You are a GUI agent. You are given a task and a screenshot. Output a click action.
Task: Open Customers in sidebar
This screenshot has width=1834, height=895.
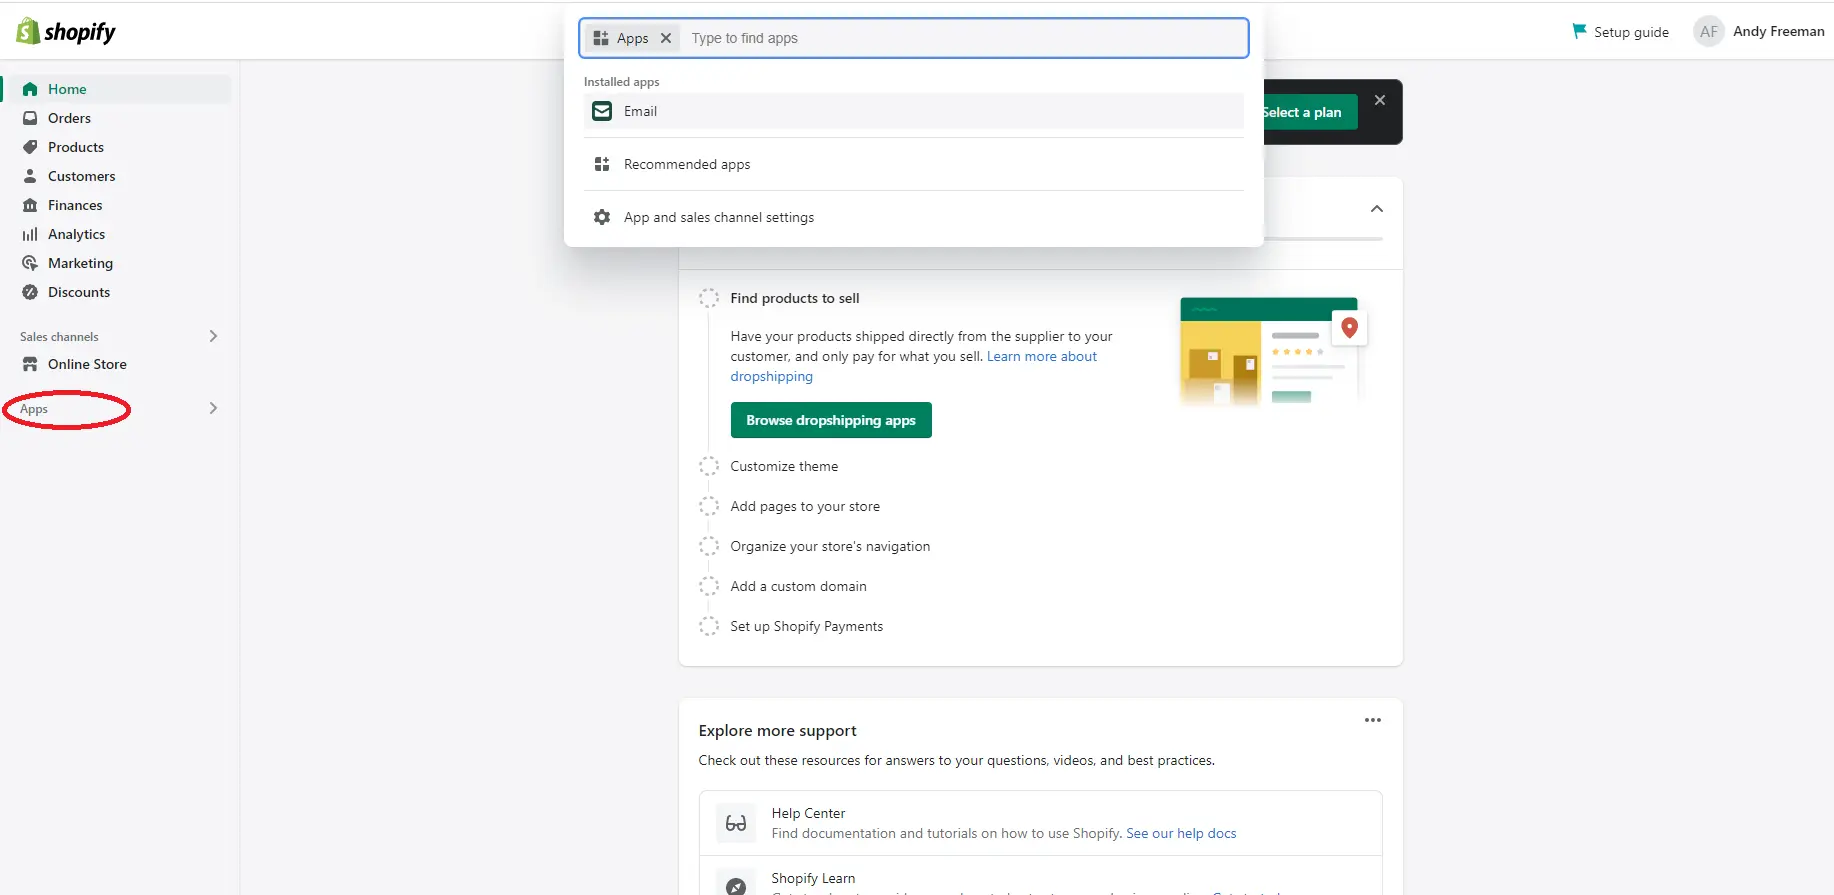tap(82, 176)
